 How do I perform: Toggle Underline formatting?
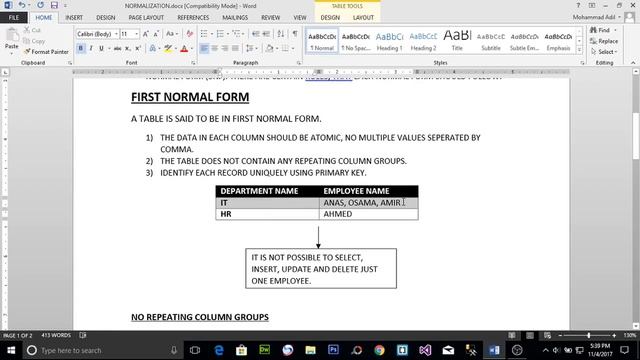click(101, 49)
